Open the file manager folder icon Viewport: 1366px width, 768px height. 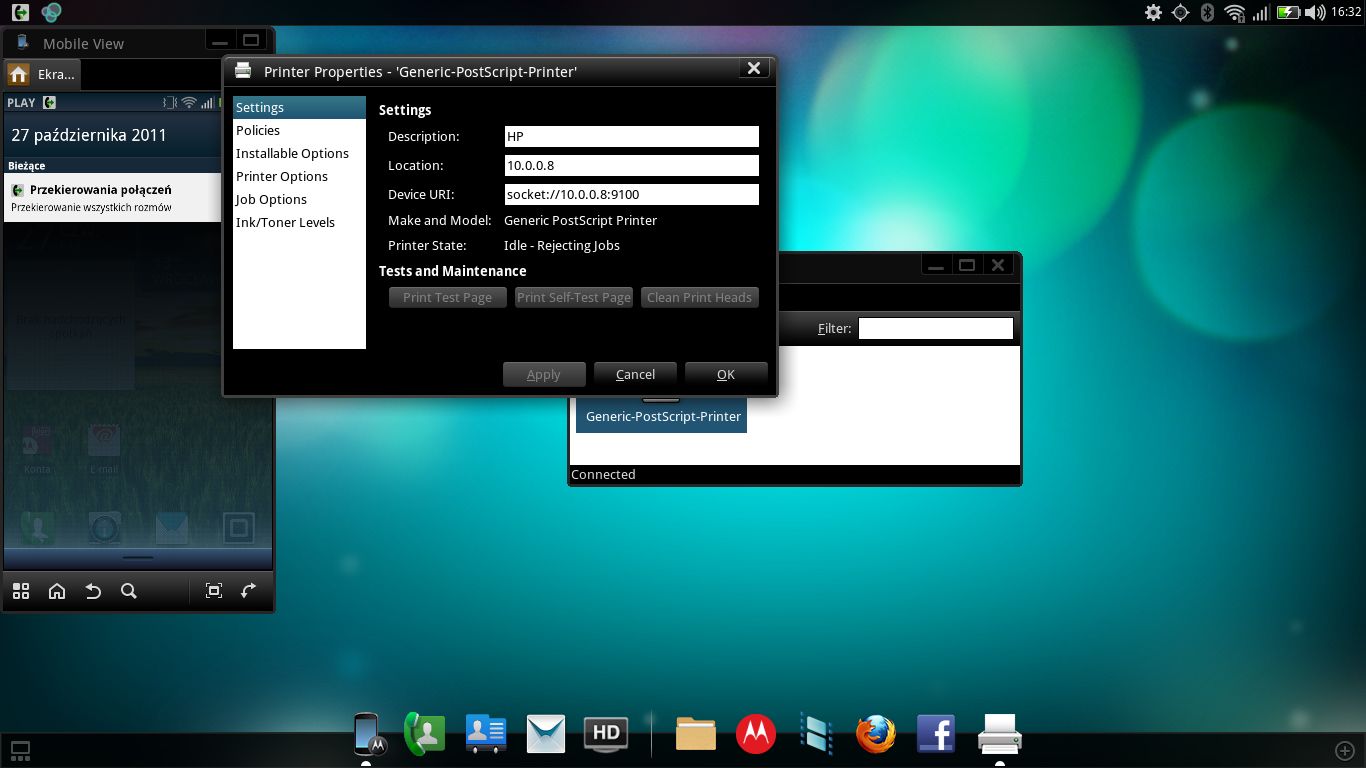696,734
